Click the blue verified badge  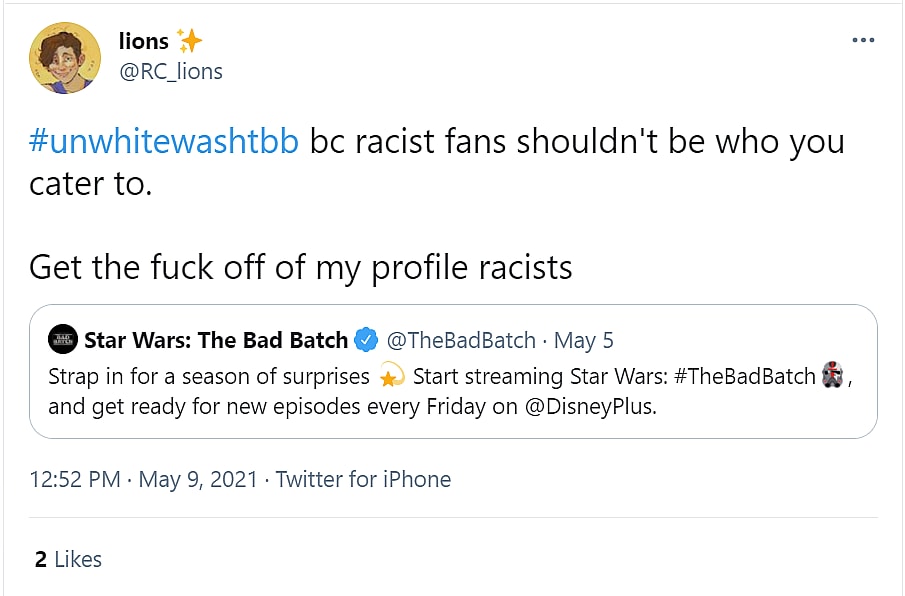tap(366, 340)
